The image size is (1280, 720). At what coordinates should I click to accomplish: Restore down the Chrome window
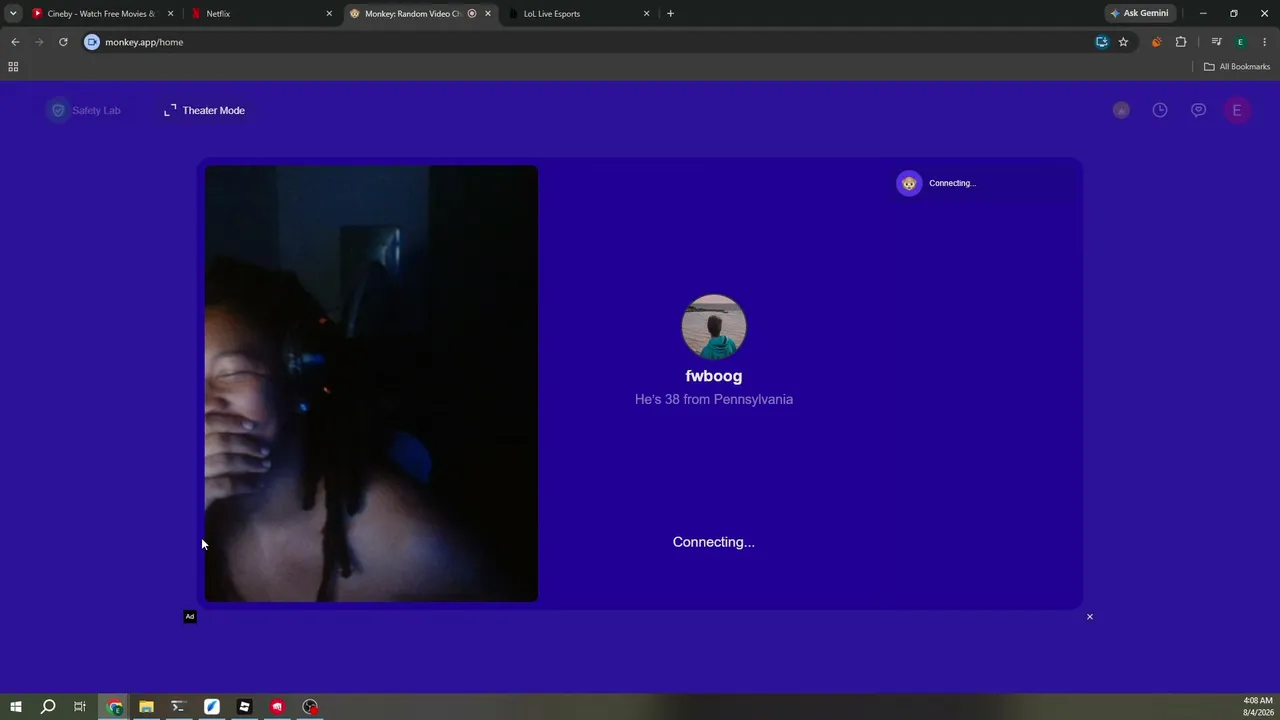coord(1234,14)
